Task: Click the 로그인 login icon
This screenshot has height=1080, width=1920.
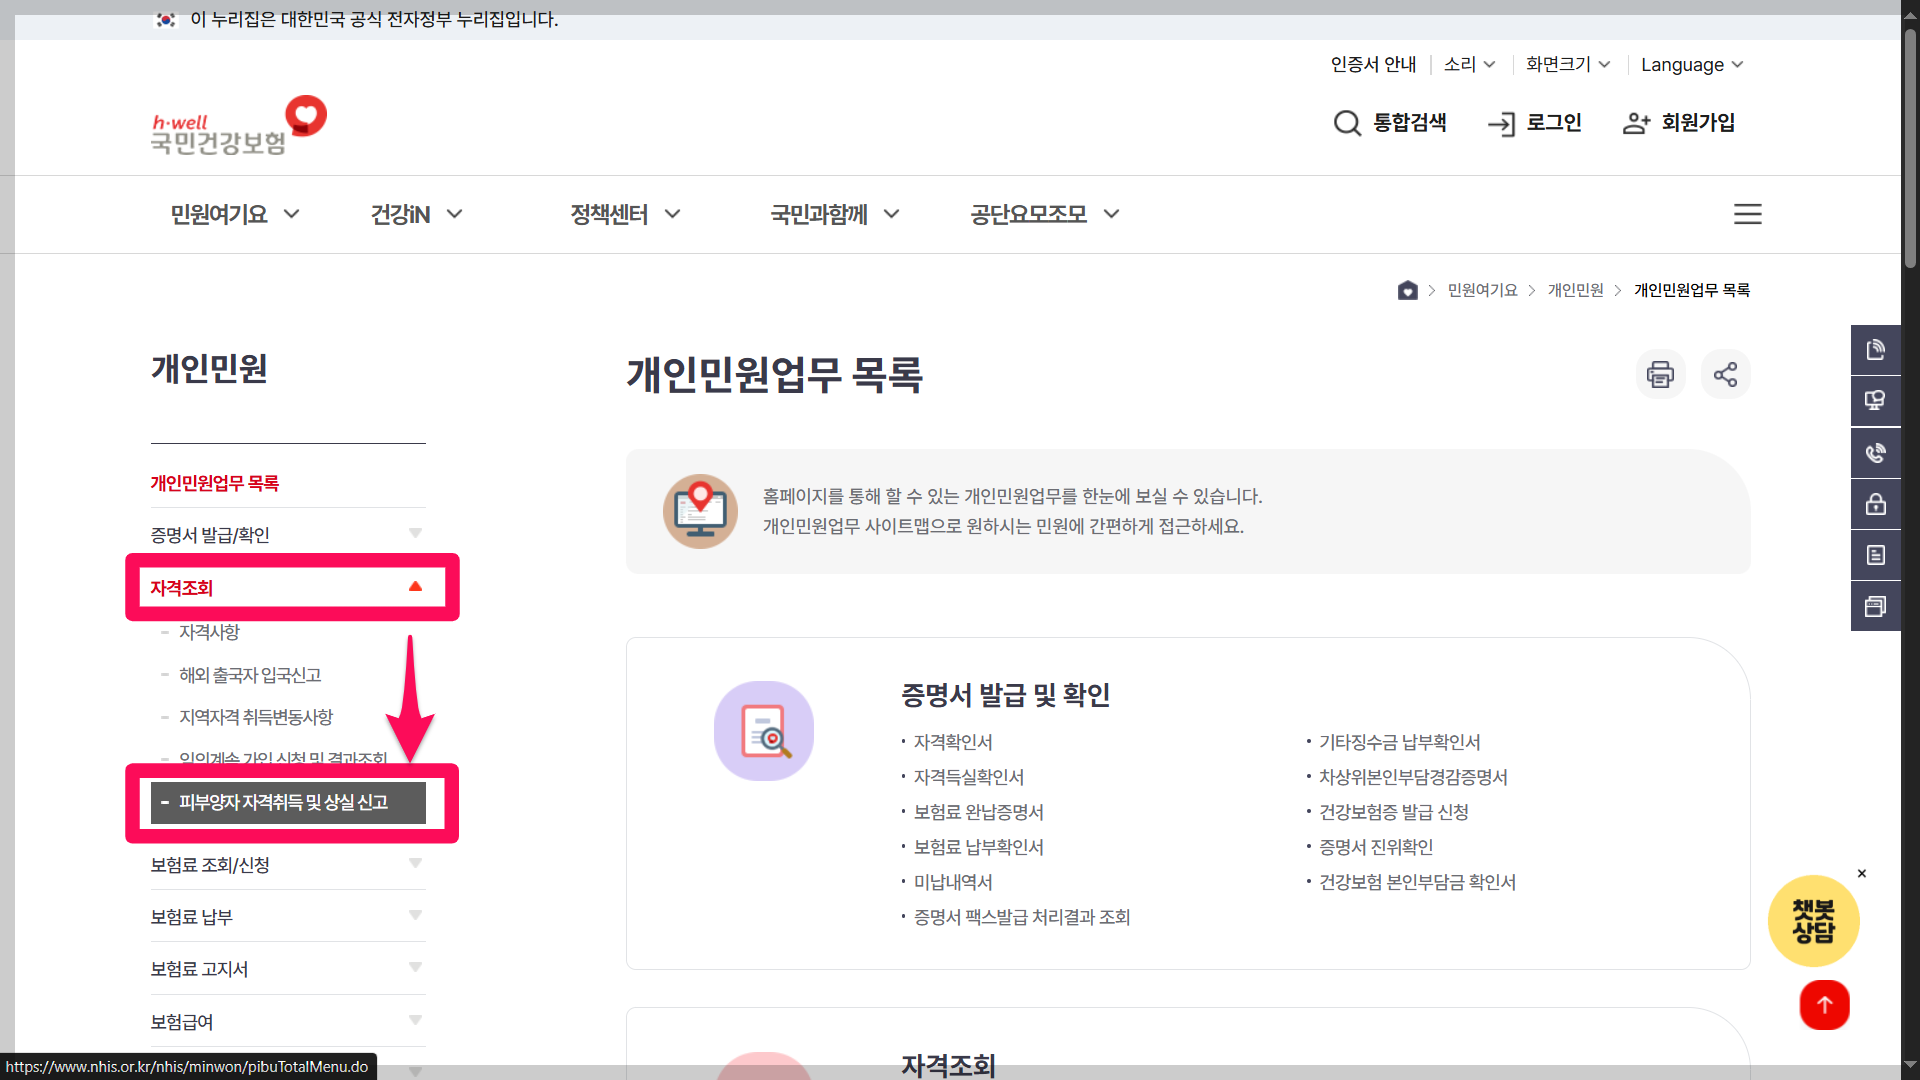Action: (1503, 123)
